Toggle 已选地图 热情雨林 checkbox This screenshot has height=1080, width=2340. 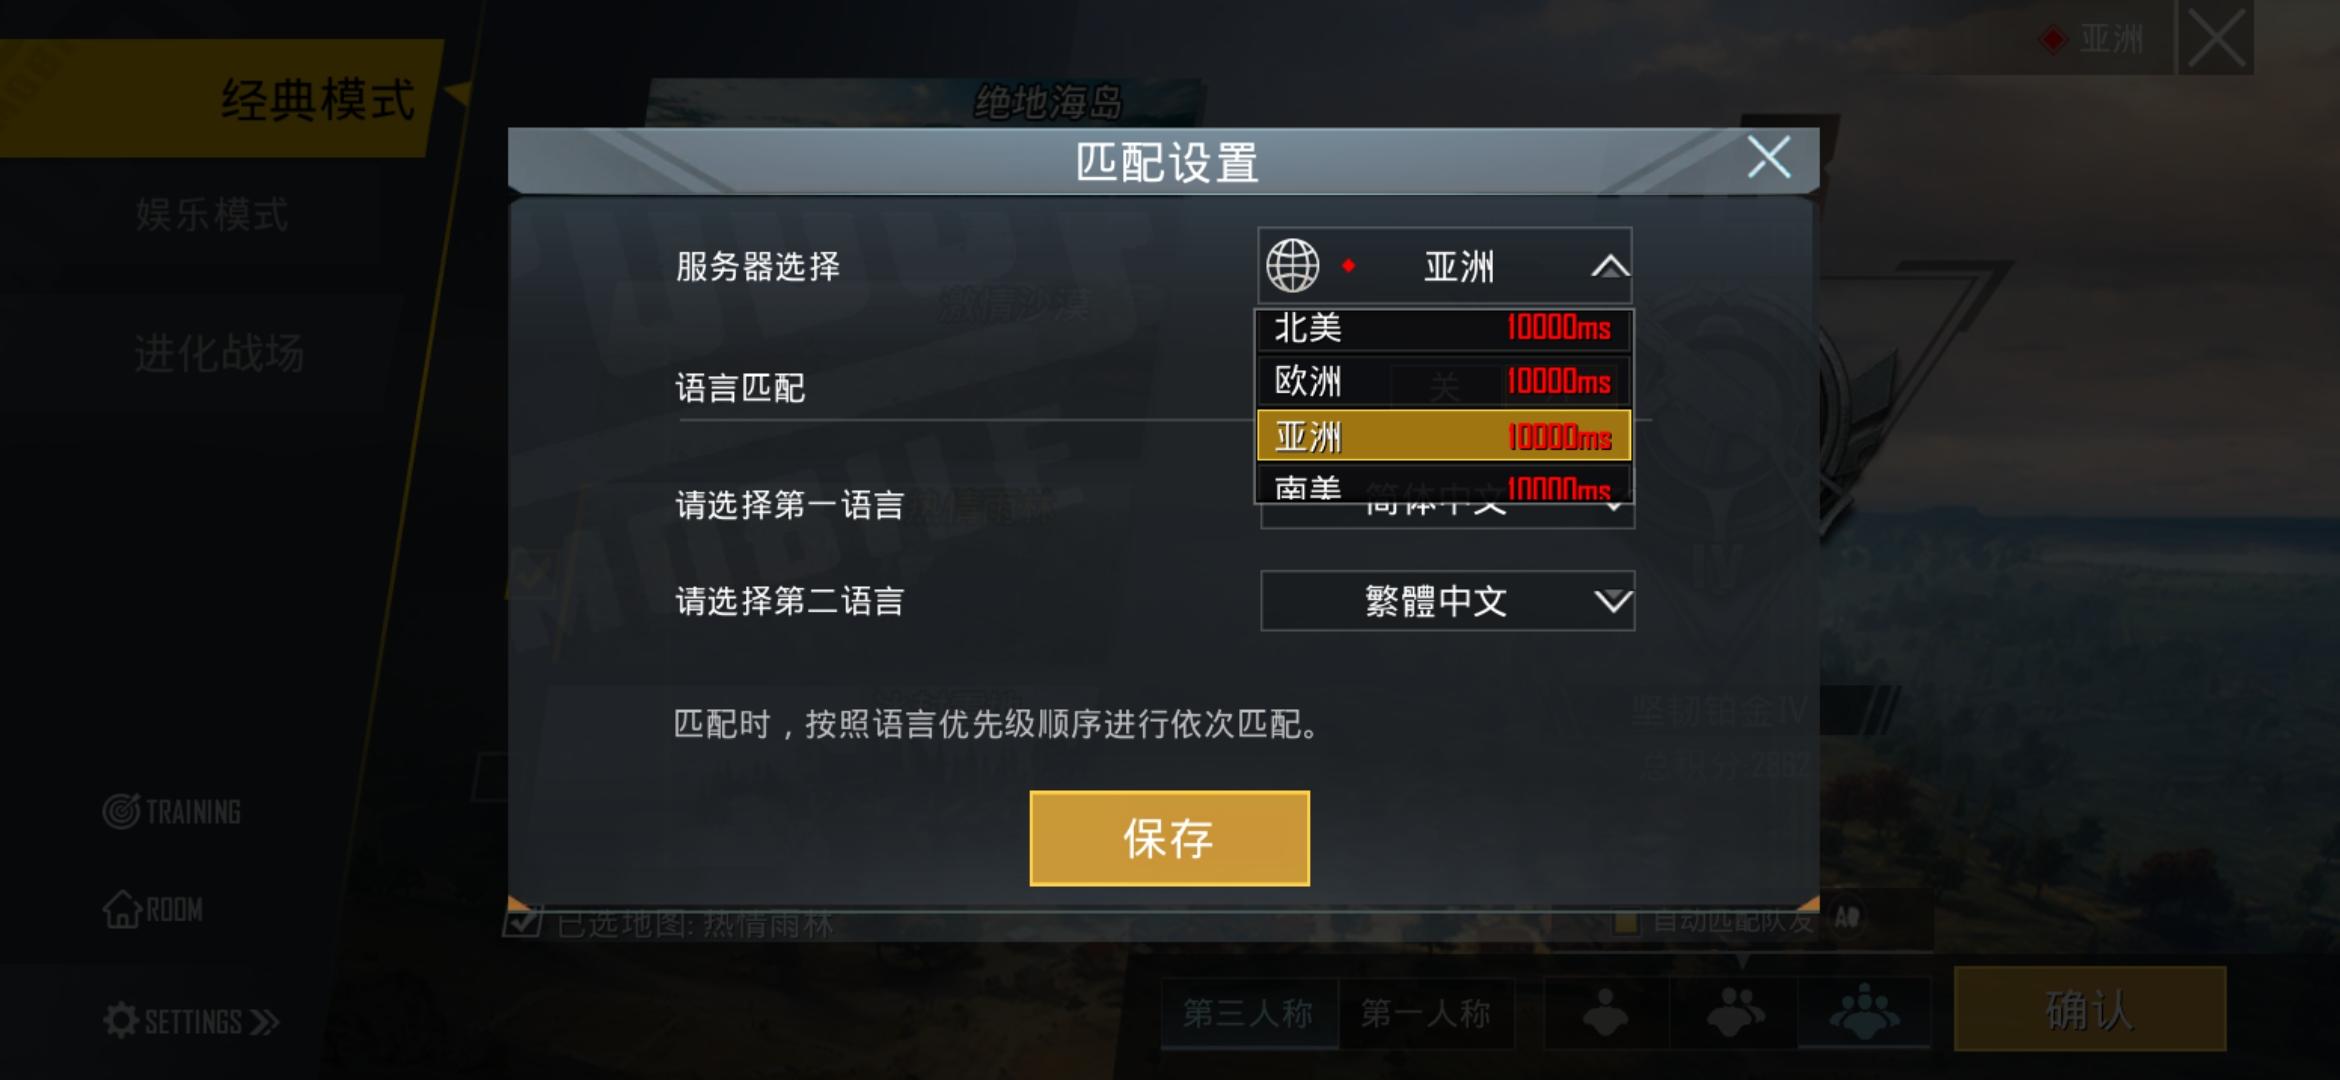pos(522,921)
